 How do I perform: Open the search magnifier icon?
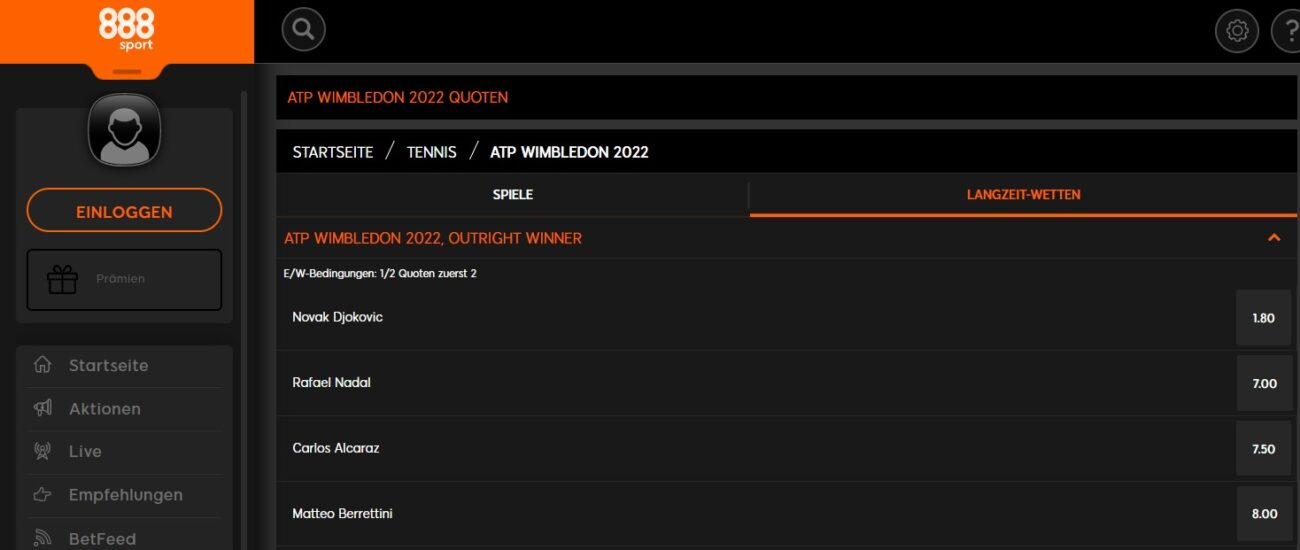304,30
